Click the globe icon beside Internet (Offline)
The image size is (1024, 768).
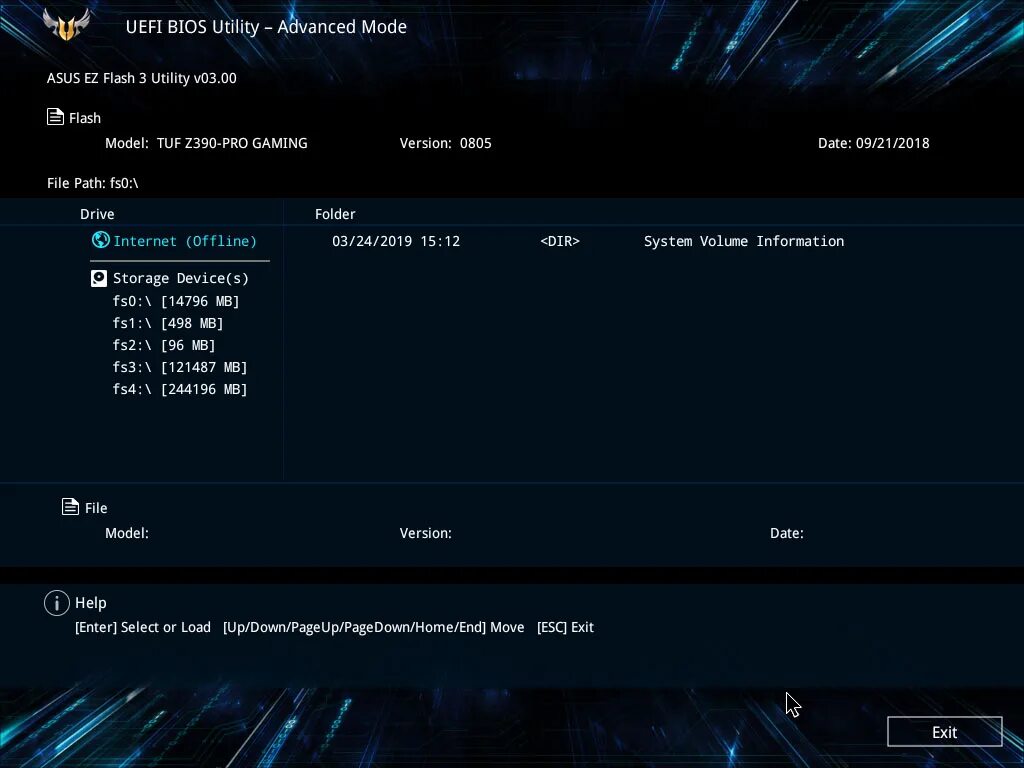pyautogui.click(x=101, y=240)
